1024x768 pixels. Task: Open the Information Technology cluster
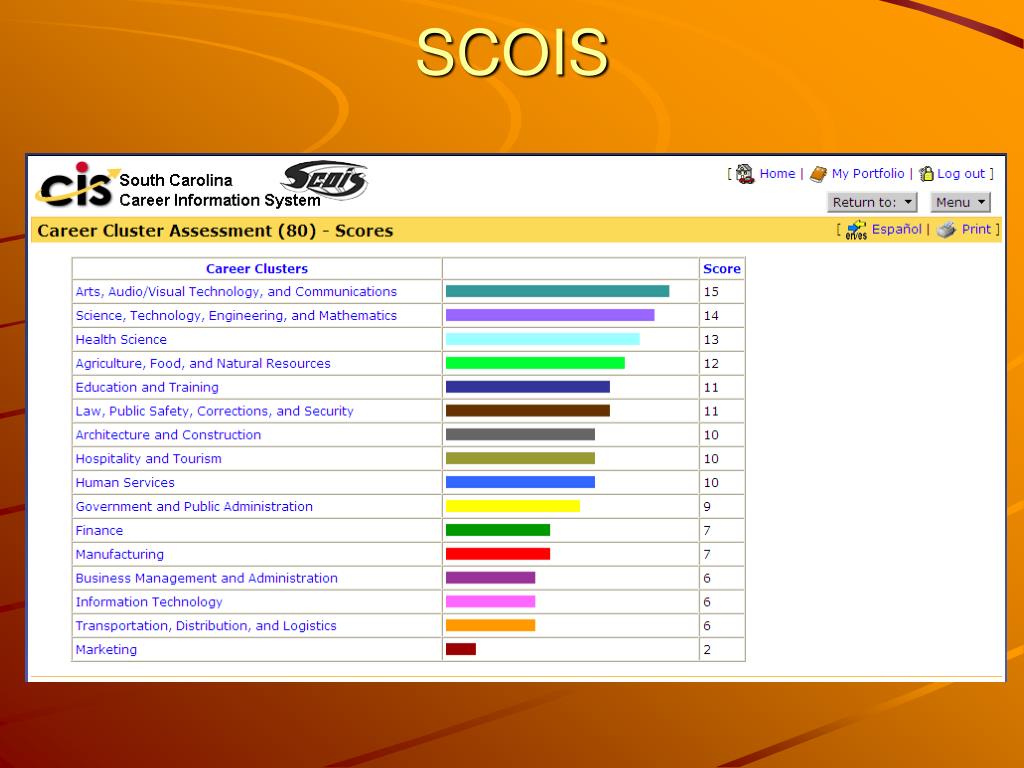pyautogui.click(x=149, y=602)
